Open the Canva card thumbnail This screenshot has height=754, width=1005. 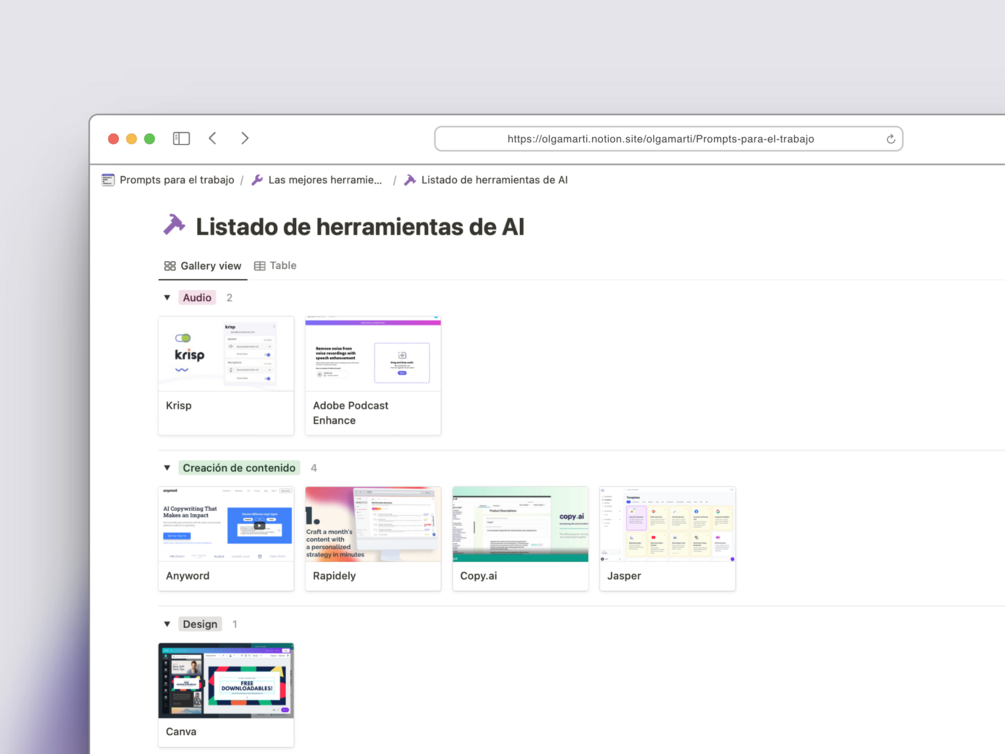[x=226, y=681]
